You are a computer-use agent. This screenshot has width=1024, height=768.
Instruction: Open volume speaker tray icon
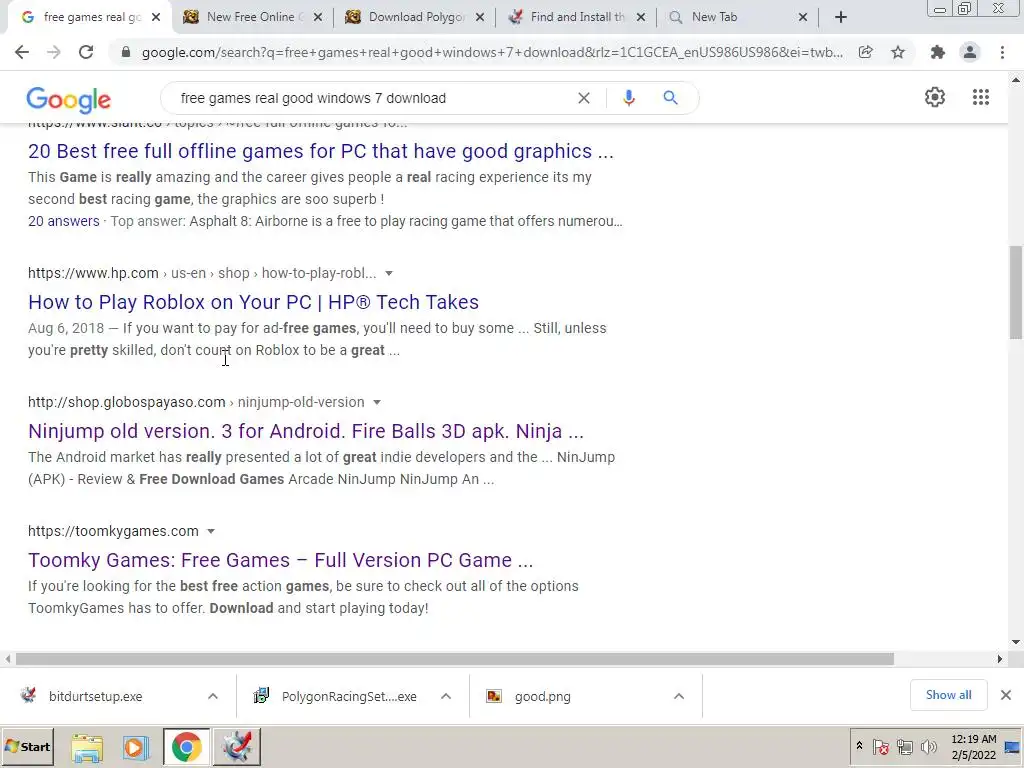tap(928, 746)
